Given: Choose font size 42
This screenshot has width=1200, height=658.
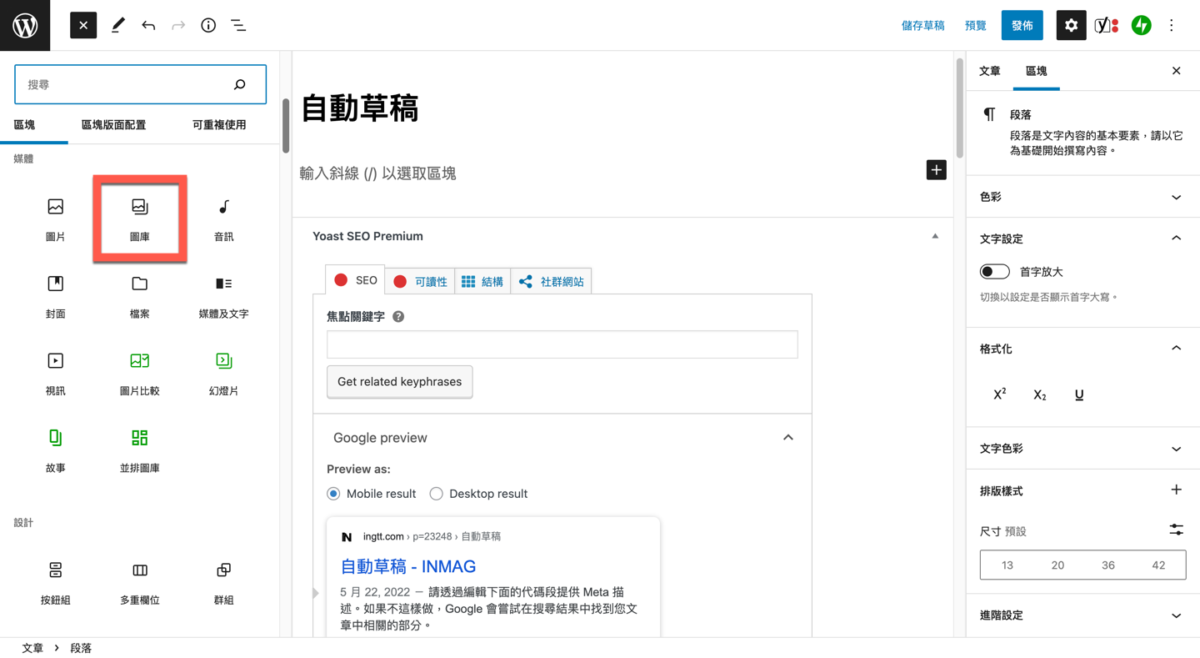Looking at the screenshot, I should [x=1159, y=565].
